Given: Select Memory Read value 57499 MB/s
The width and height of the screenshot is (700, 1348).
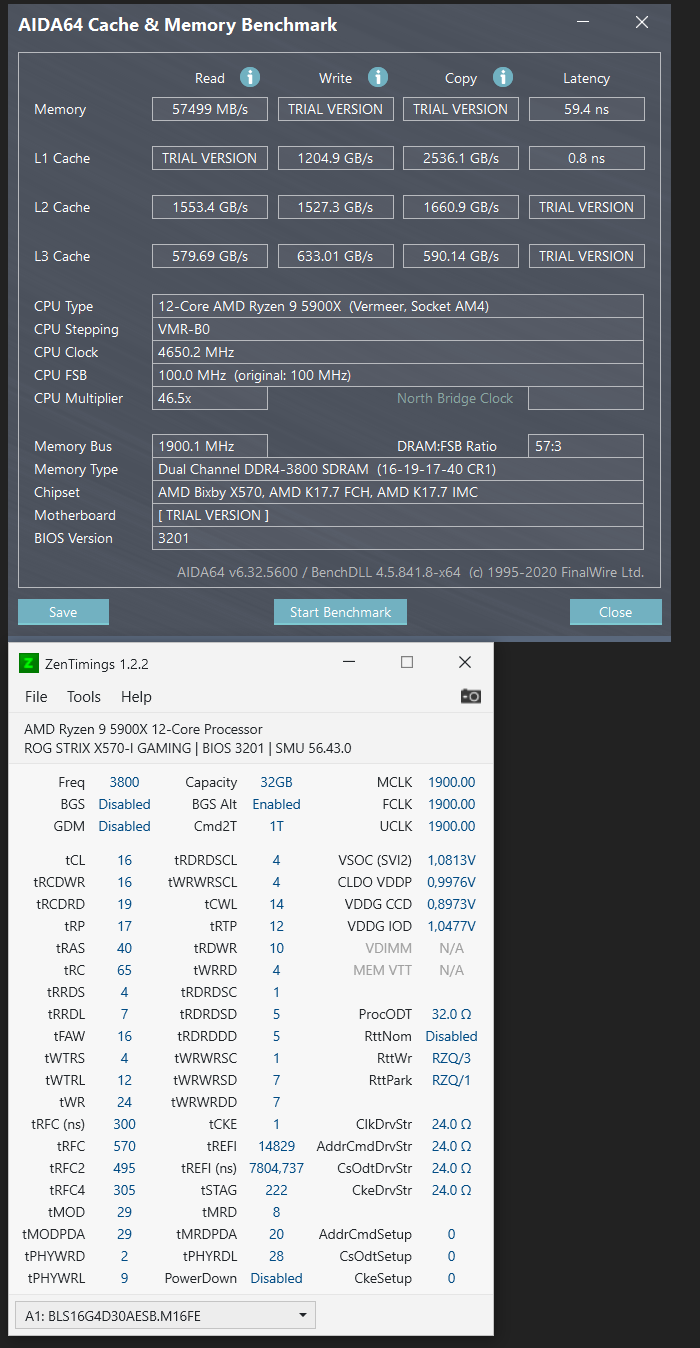Looking at the screenshot, I should 210,109.
